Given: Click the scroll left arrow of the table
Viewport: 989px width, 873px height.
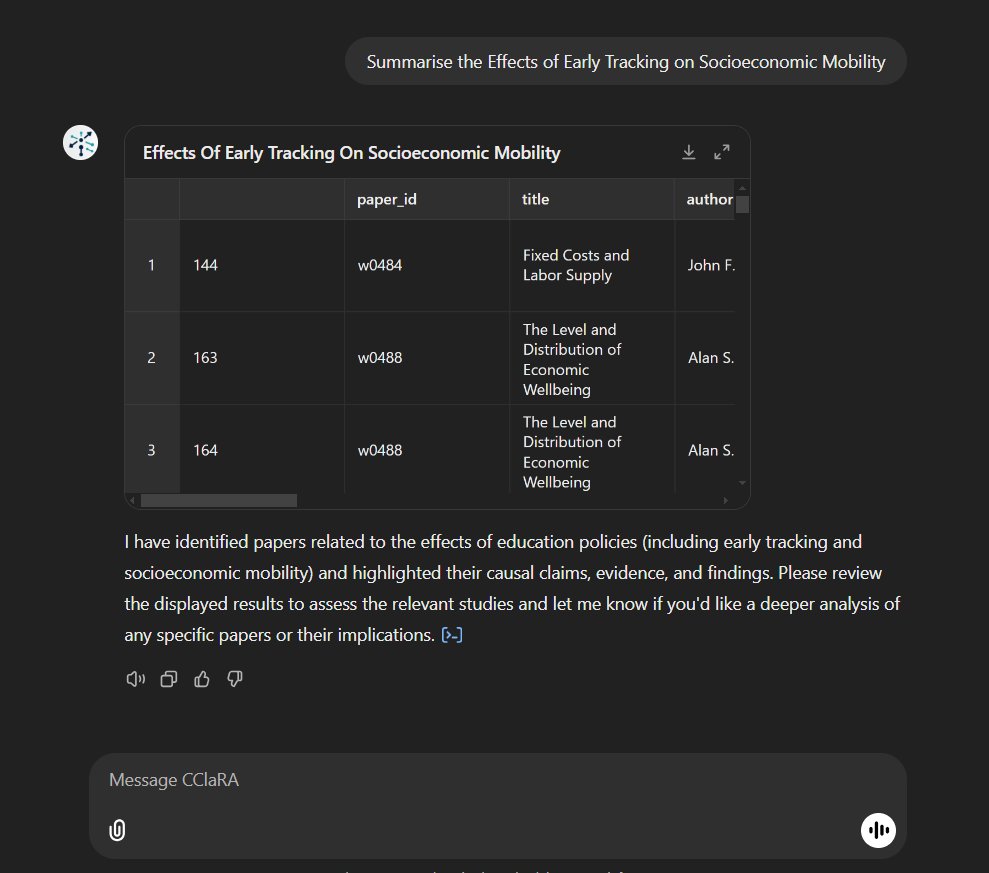Looking at the screenshot, I should (132, 501).
